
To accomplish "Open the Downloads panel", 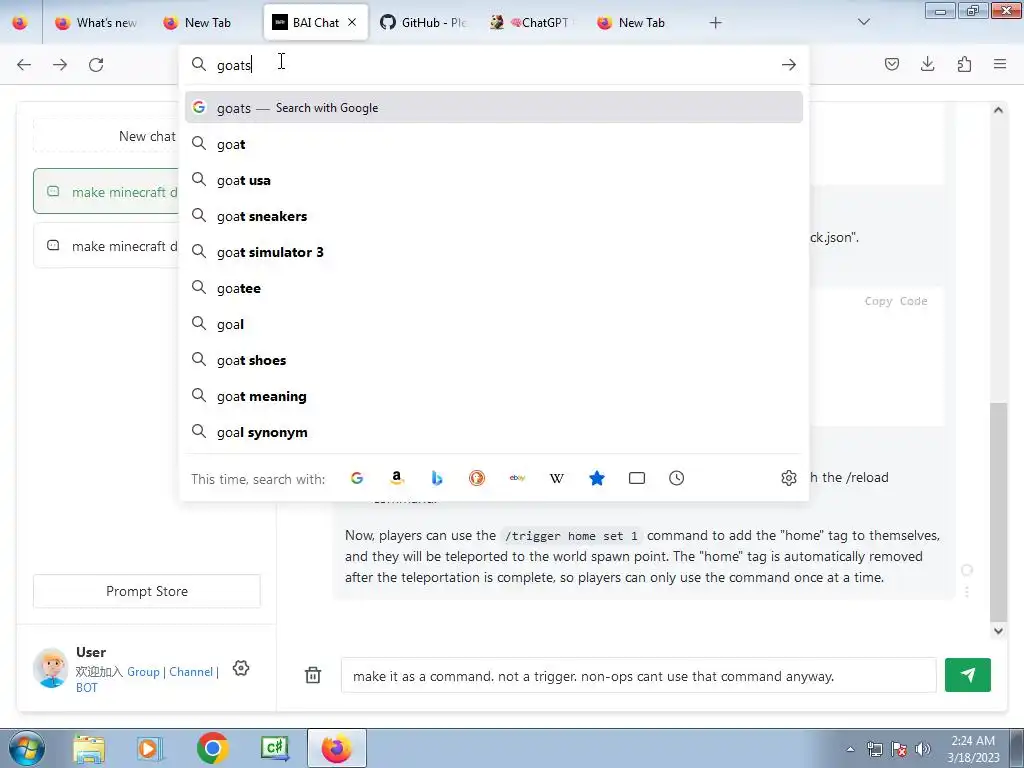I will (927, 64).
